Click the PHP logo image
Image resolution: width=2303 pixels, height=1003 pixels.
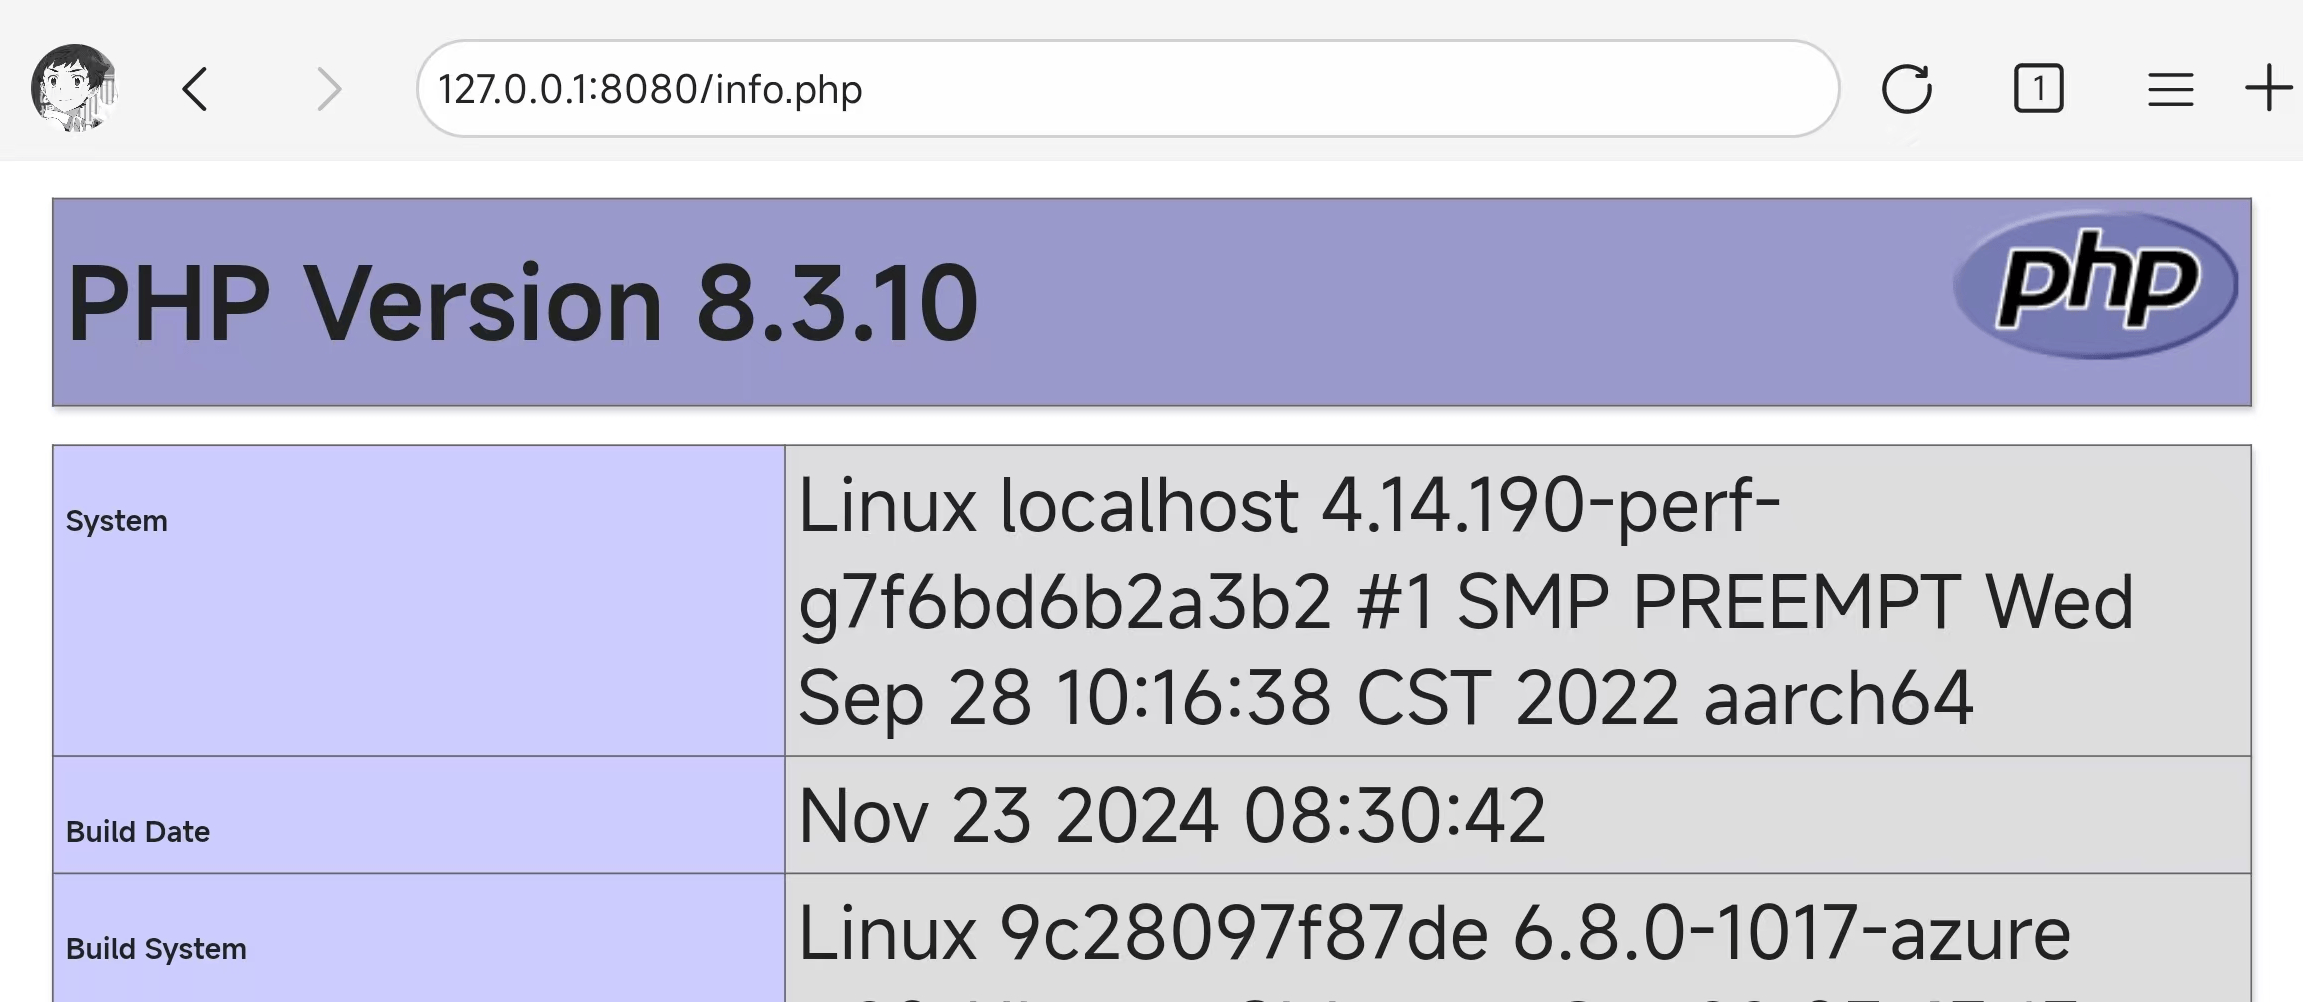click(2096, 284)
